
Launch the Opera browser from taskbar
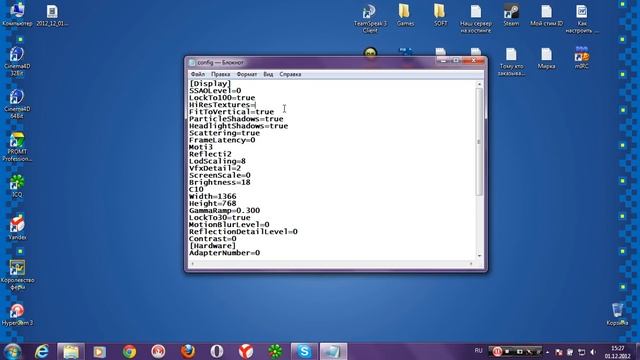[x=217, y=351]
